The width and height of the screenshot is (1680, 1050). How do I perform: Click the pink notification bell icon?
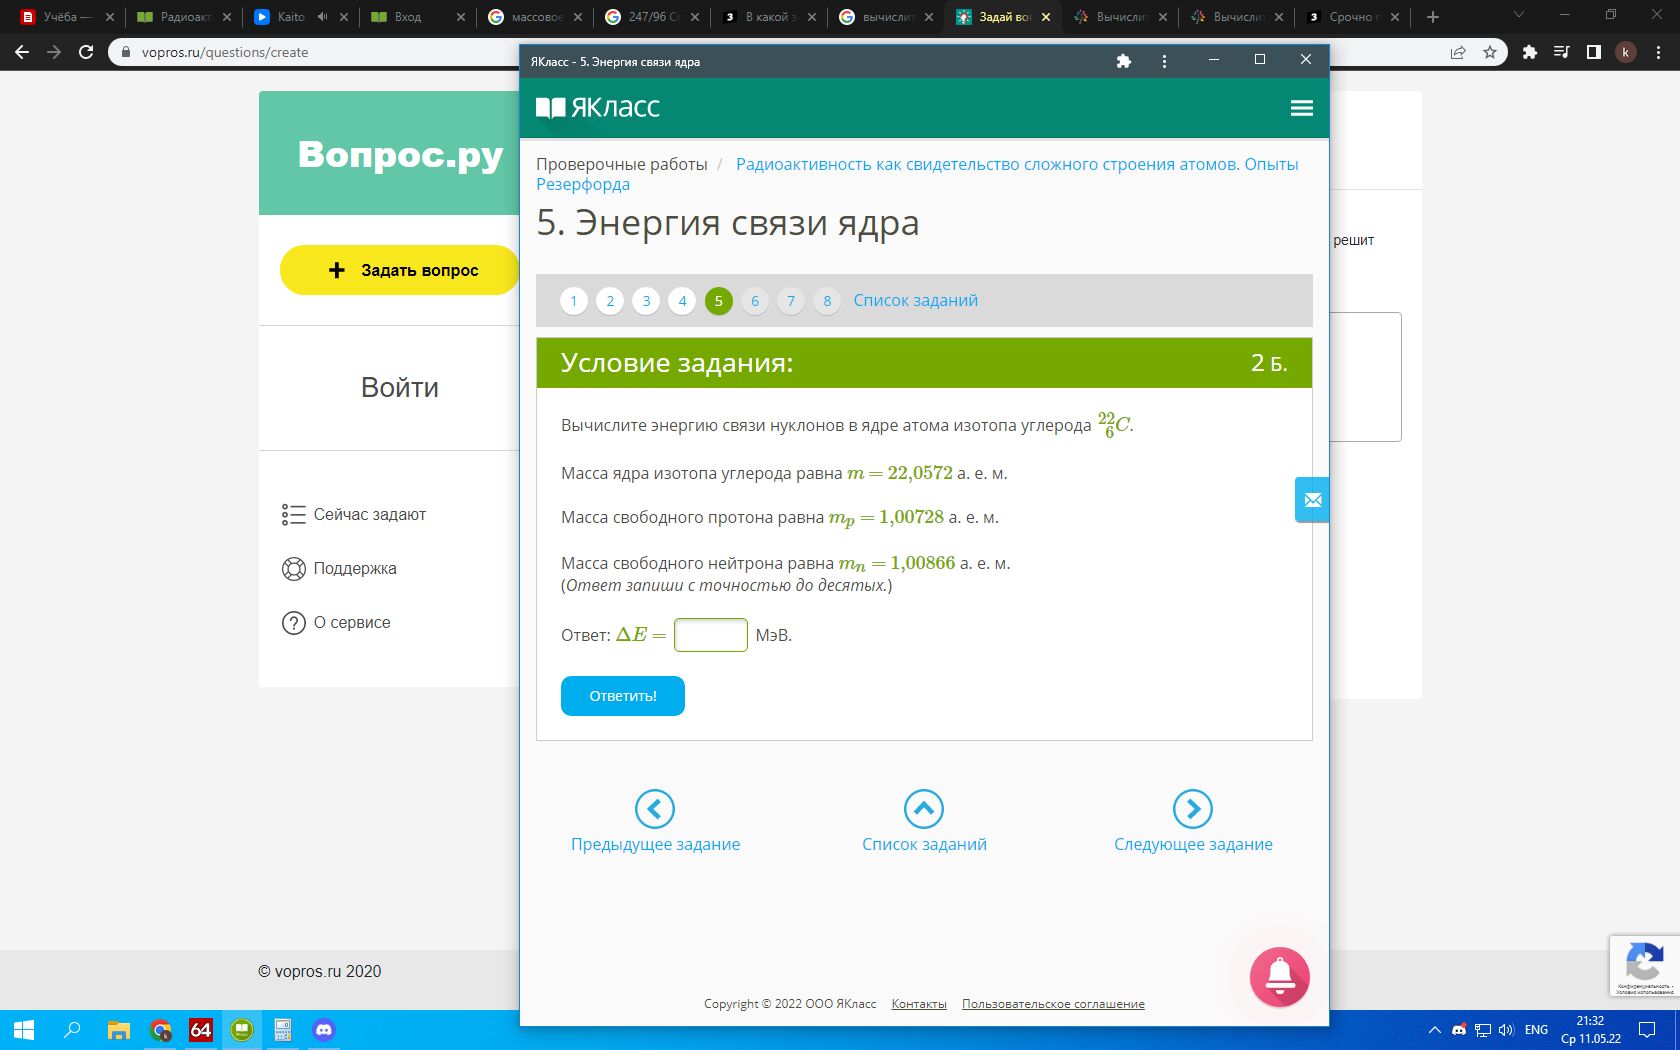(x=1279, y=977)
